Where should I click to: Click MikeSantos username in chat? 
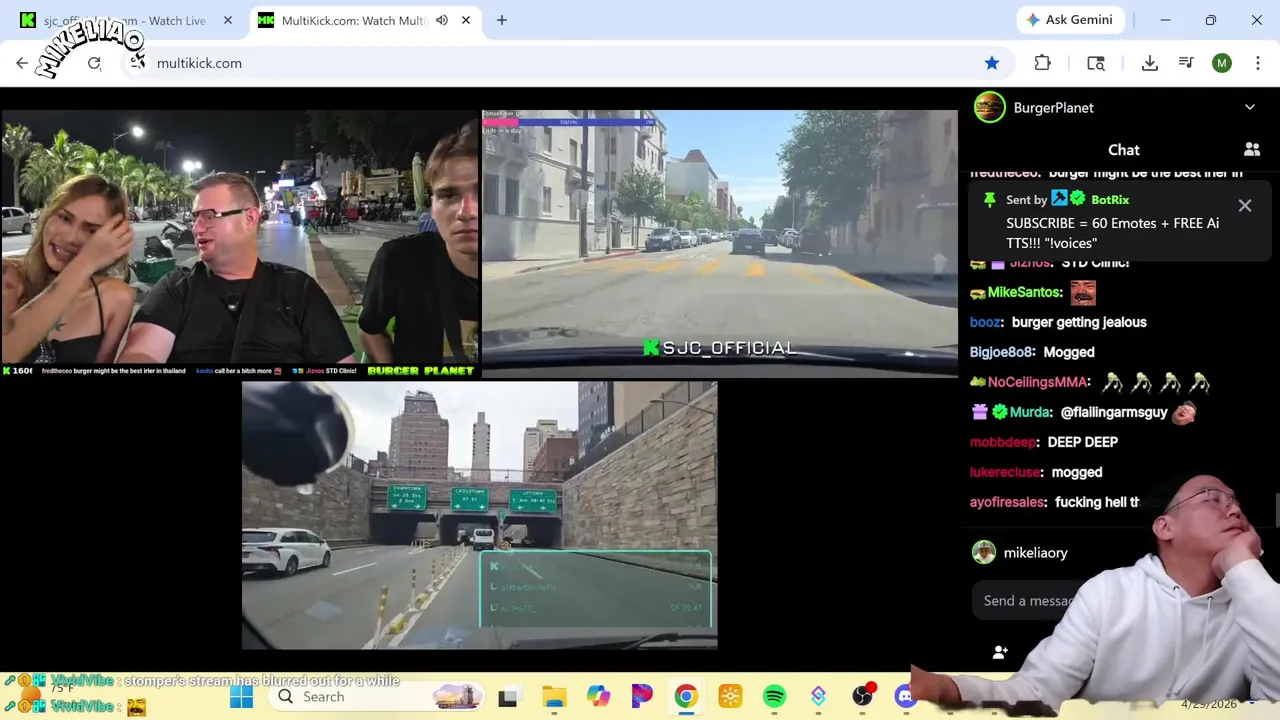(x=1025, y=293)
